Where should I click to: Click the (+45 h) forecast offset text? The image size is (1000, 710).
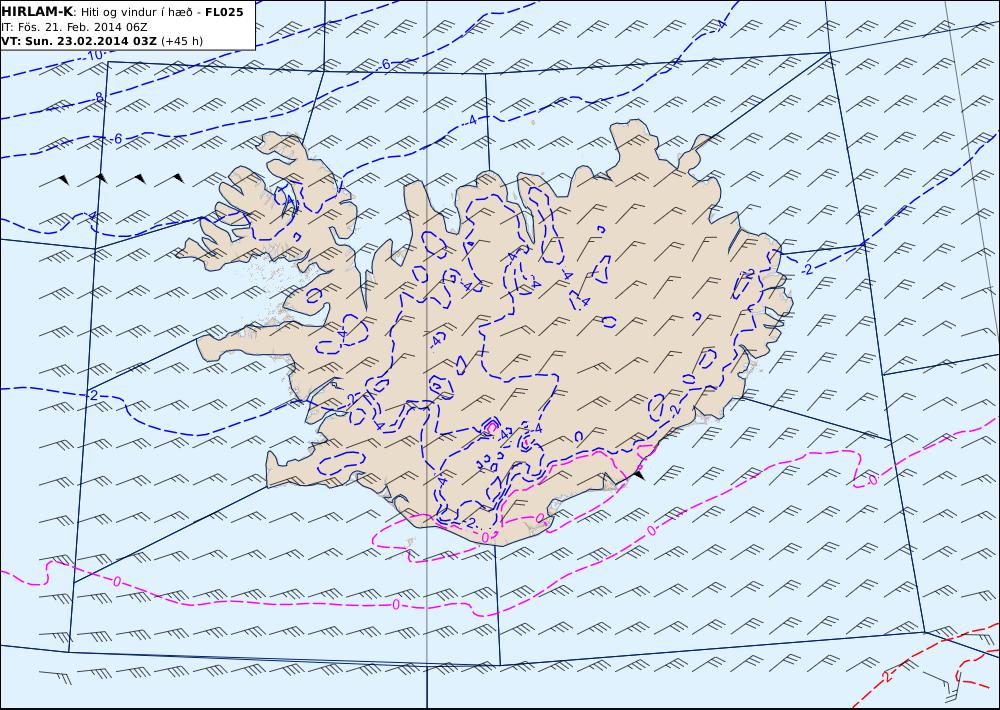point(182,41)
